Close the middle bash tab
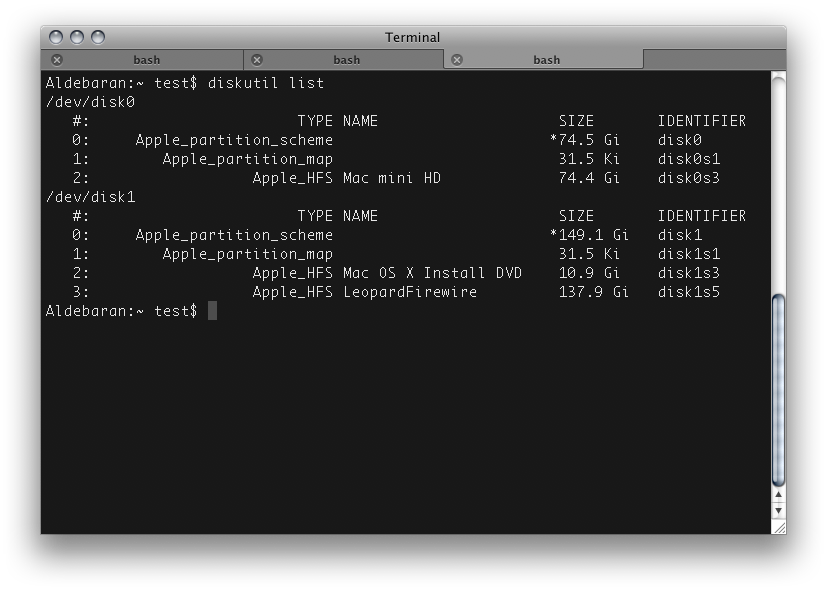827x590 pixels. coord(257,60)
